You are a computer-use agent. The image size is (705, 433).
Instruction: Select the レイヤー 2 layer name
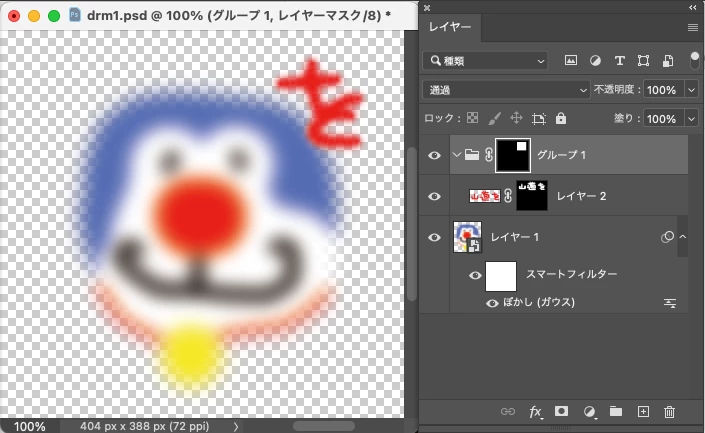(x=581, y=196)
